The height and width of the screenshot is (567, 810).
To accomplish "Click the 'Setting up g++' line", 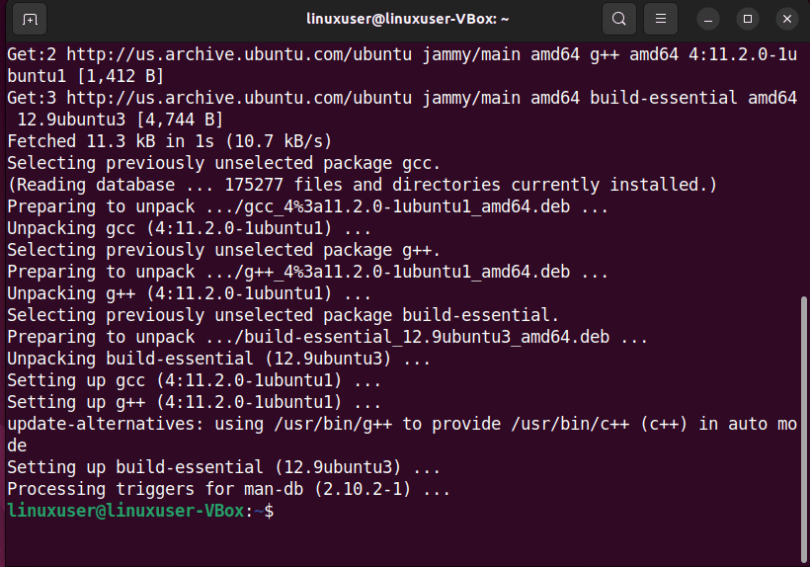I will coord(194,402).
